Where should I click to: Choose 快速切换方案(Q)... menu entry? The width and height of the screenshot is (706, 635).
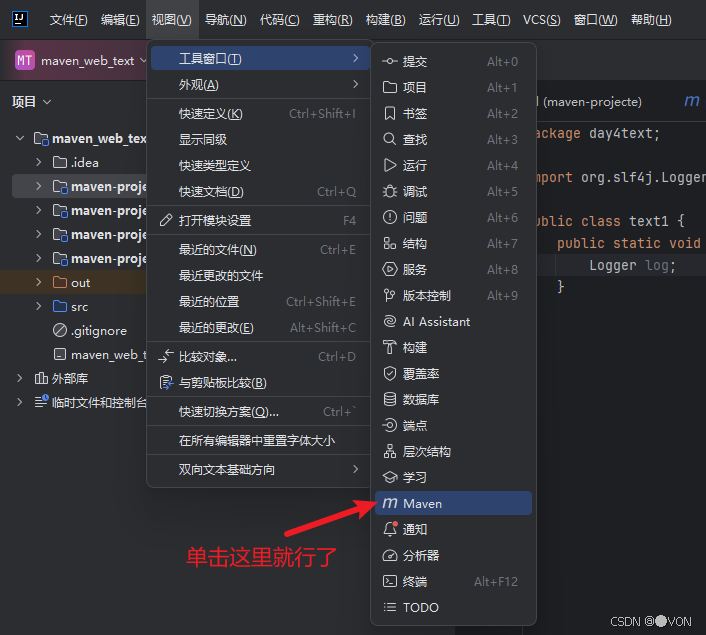point(260,412)
